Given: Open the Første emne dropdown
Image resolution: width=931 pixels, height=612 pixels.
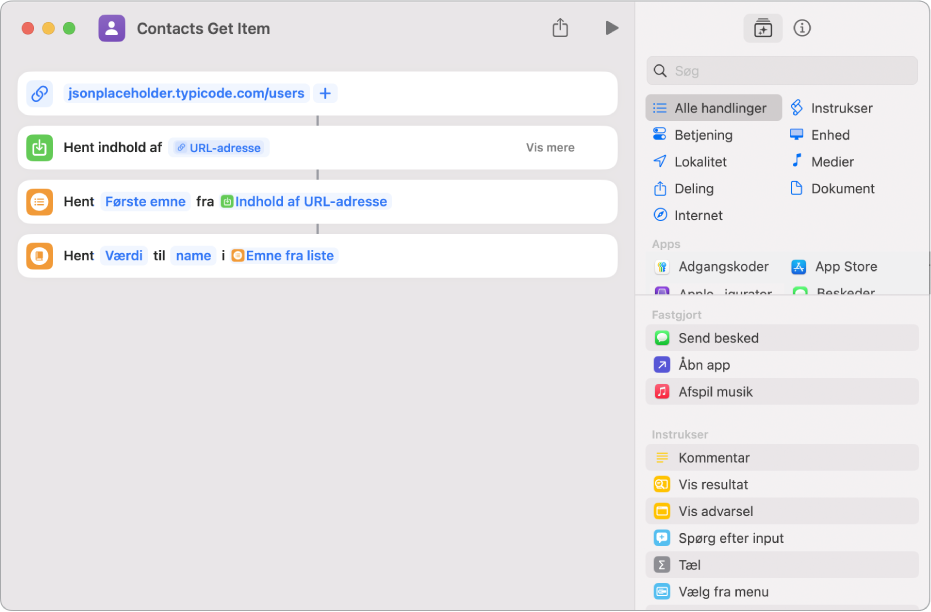Looking at the screenshot, I should [x=145, y=201].
